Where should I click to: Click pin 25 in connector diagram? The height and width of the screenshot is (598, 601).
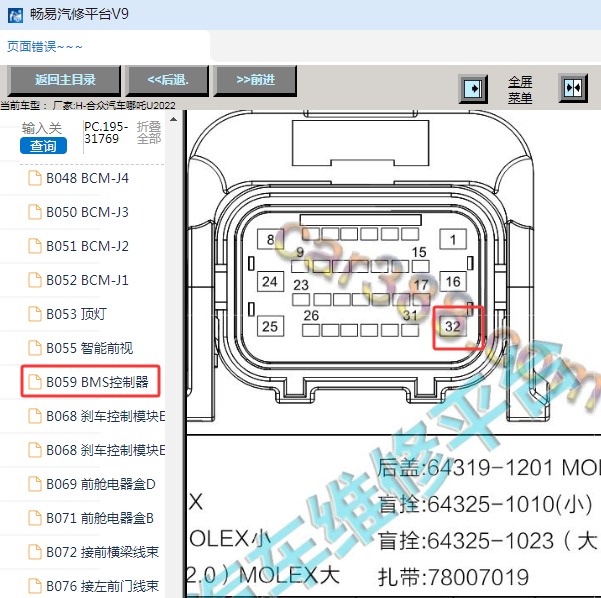(x=270, y=326)
